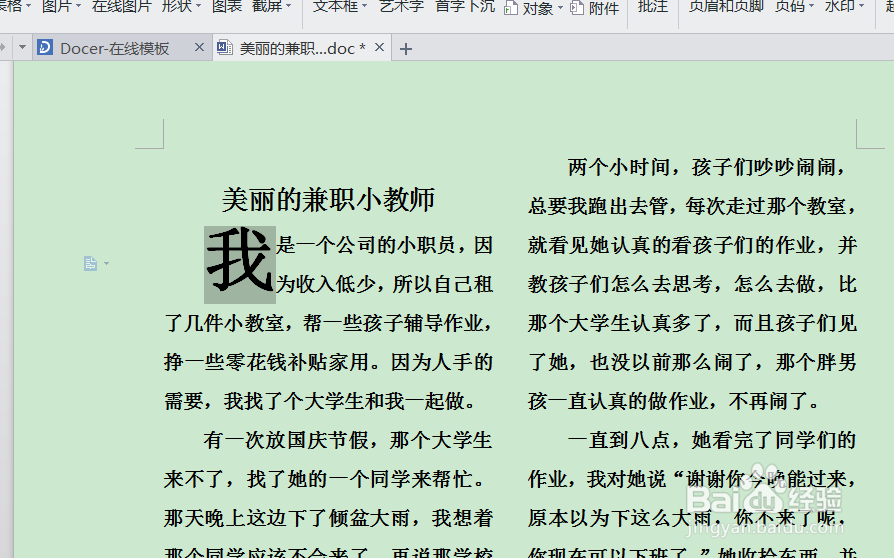The image size is (894, 558).
Task: Click the Docer tab logo icon
Action: [x=45, y=47]
